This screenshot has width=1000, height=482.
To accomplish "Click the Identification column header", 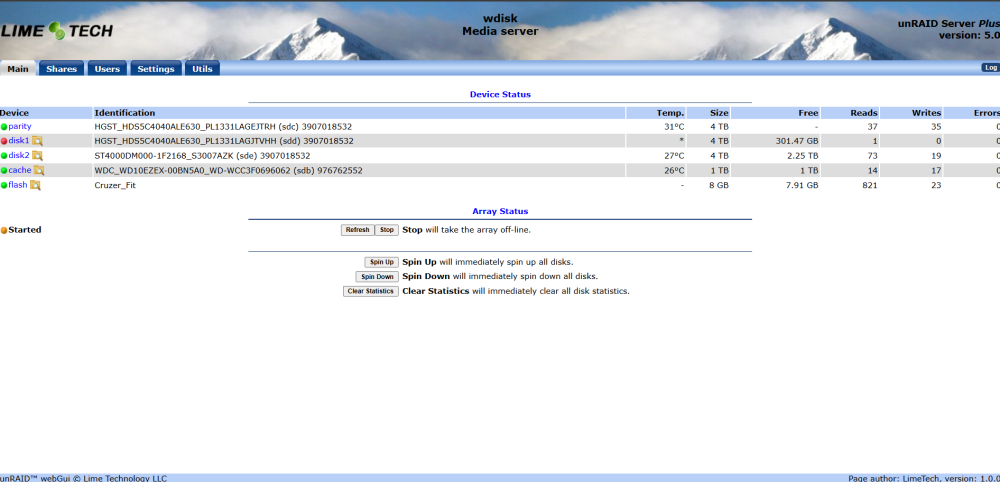I will [x=125, y=113].
